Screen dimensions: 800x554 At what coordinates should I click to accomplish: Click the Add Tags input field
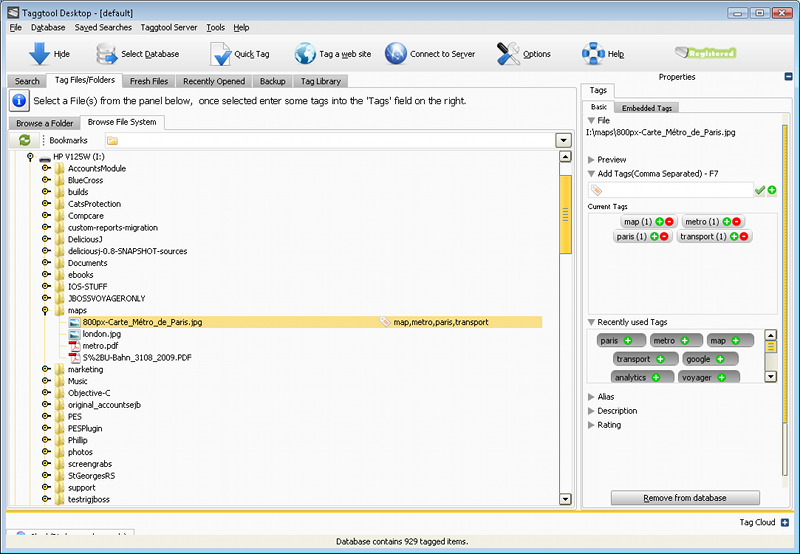click(670, 190)
